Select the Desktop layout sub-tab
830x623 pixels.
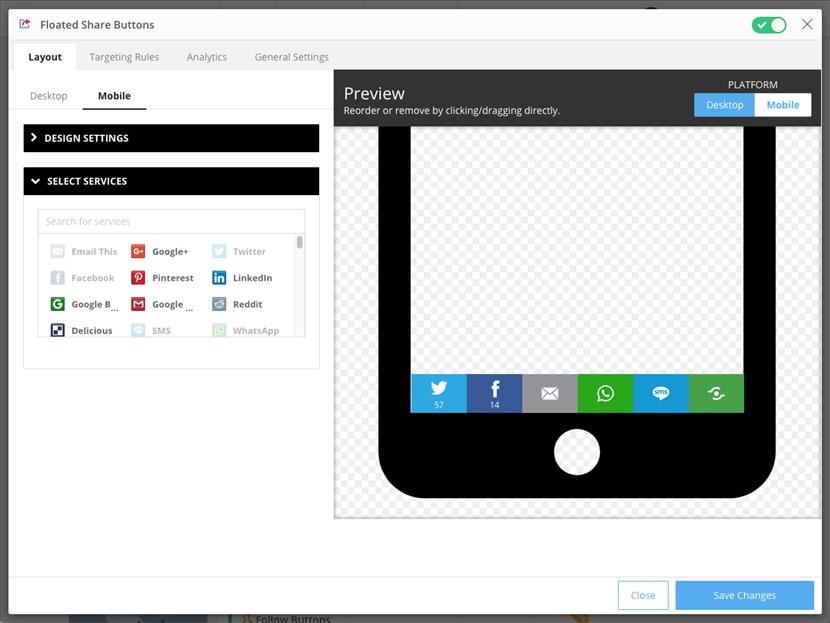[49, 96]
